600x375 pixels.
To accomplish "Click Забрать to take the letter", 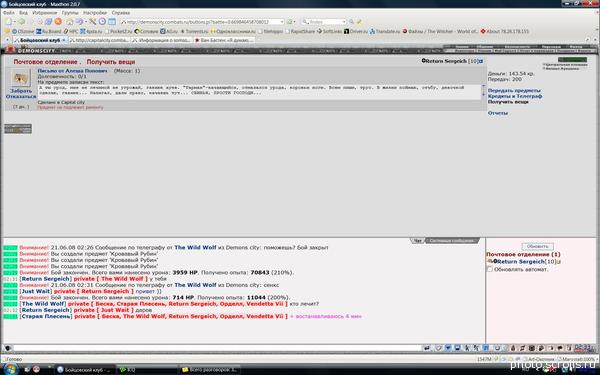I will (21, 91).
